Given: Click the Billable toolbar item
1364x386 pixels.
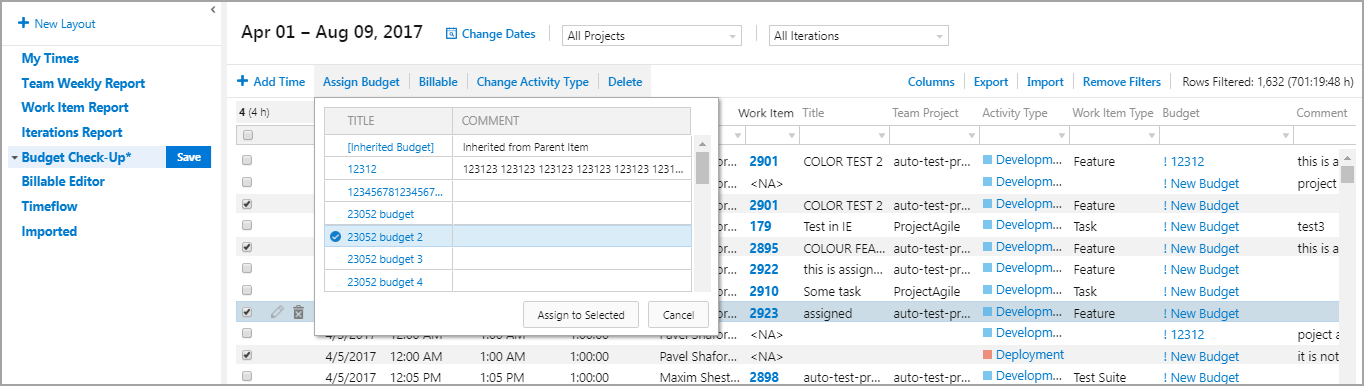Looking at the screenshot, I should click(438, 82).
